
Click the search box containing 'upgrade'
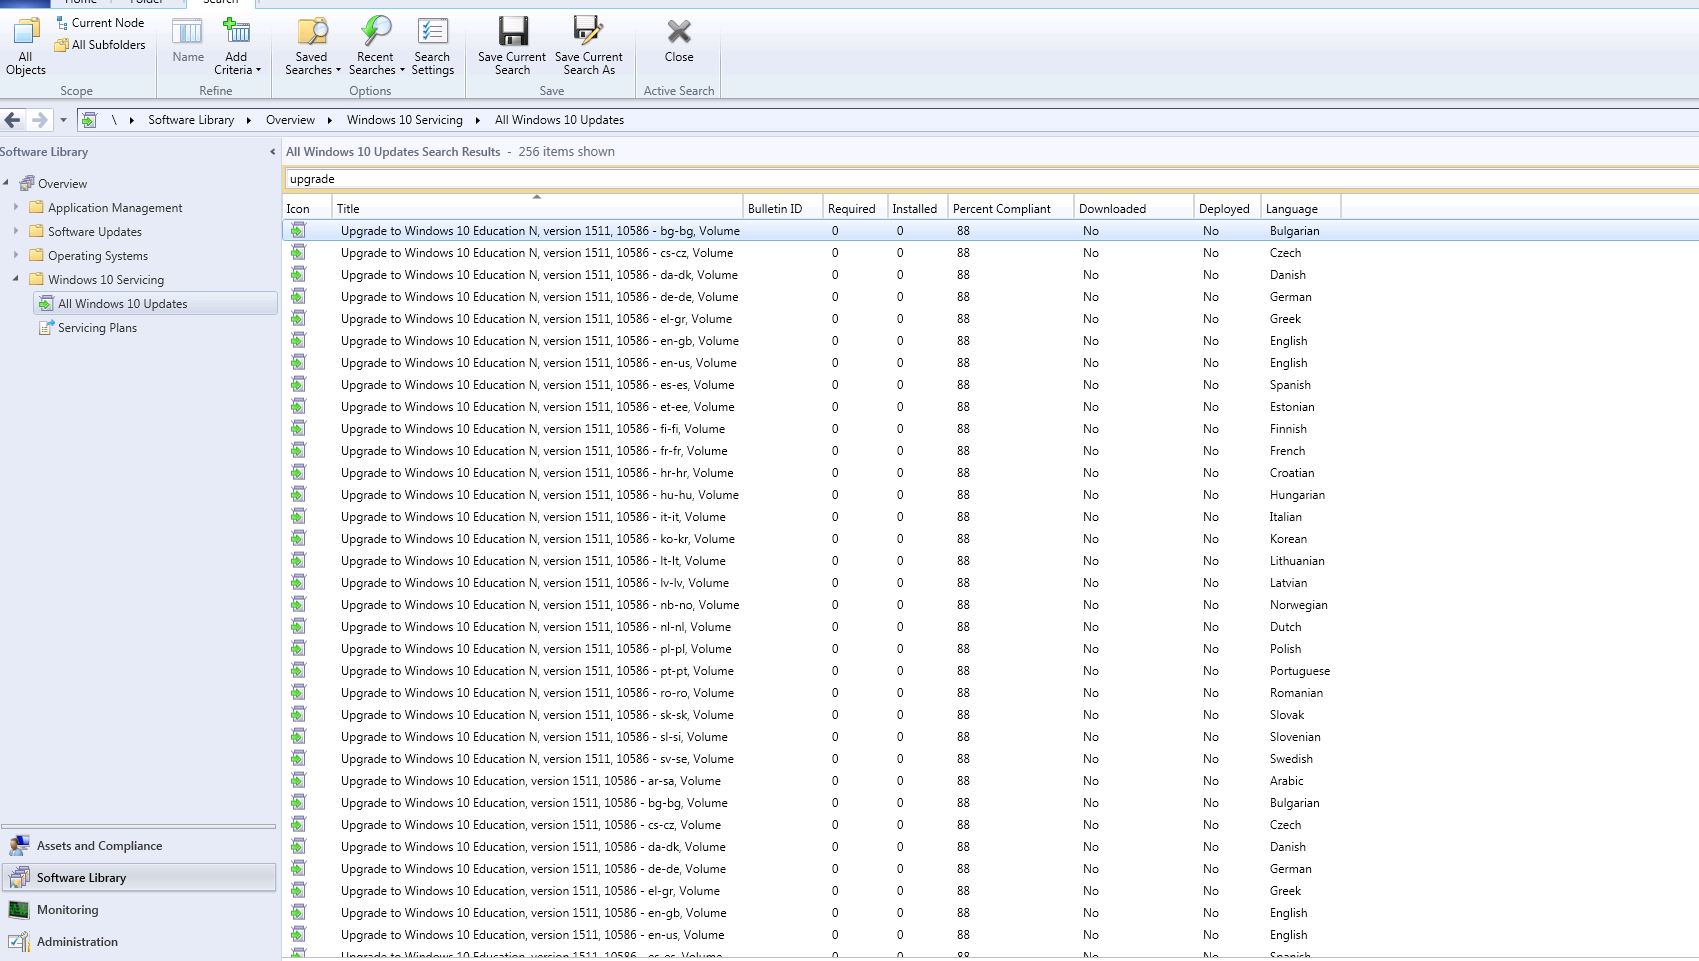click(x=990, y=179)
